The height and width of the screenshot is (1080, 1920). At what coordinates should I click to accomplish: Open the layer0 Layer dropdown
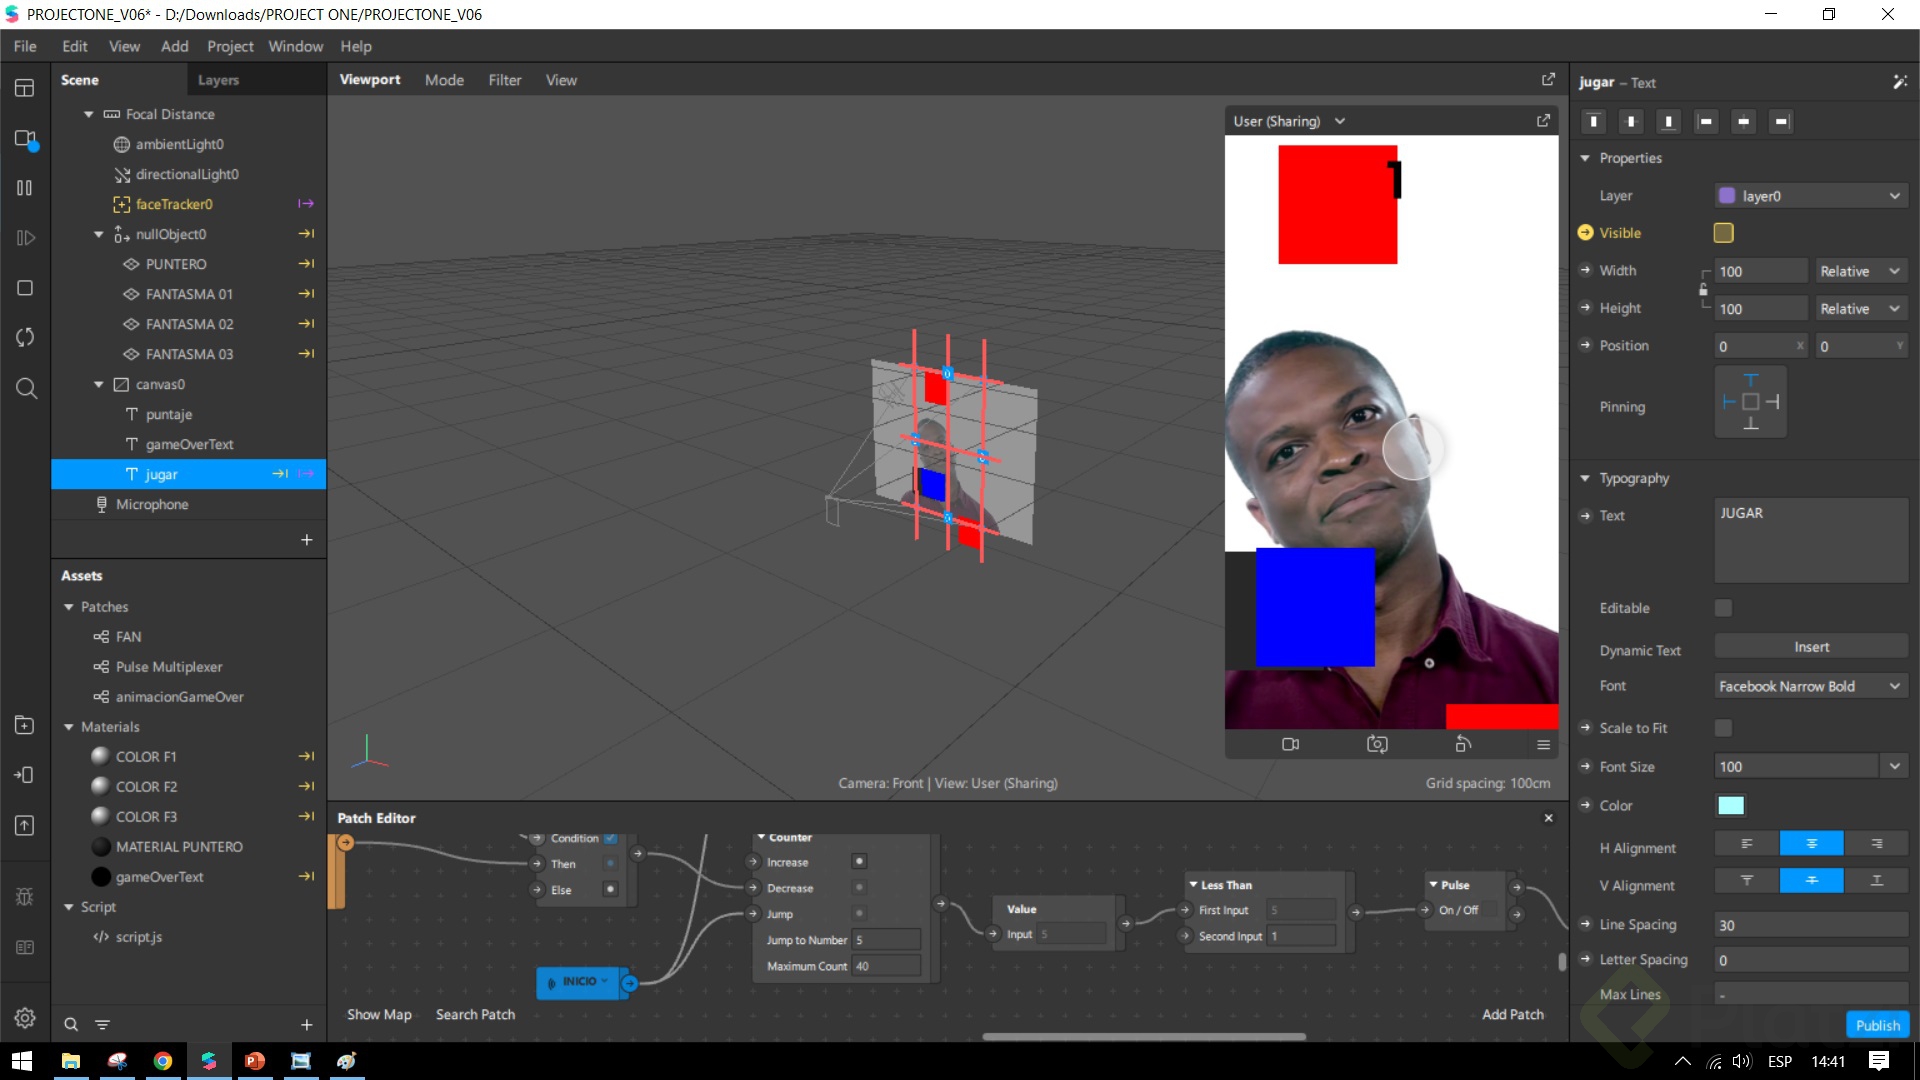click(x=1810, y=196)
